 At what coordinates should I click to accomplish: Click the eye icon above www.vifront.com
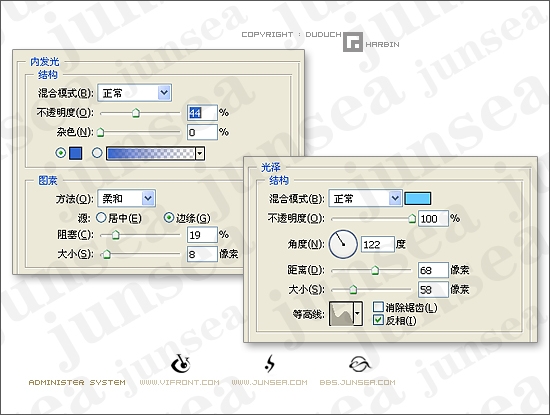[x=181, y=364]
